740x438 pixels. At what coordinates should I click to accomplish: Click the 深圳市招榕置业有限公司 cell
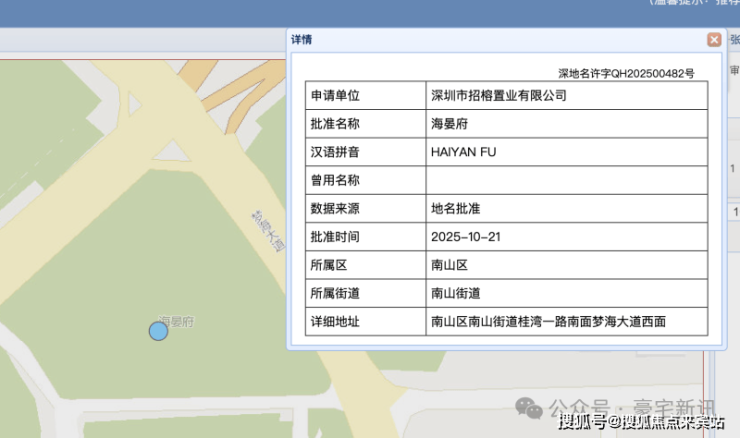coord(567,95)
